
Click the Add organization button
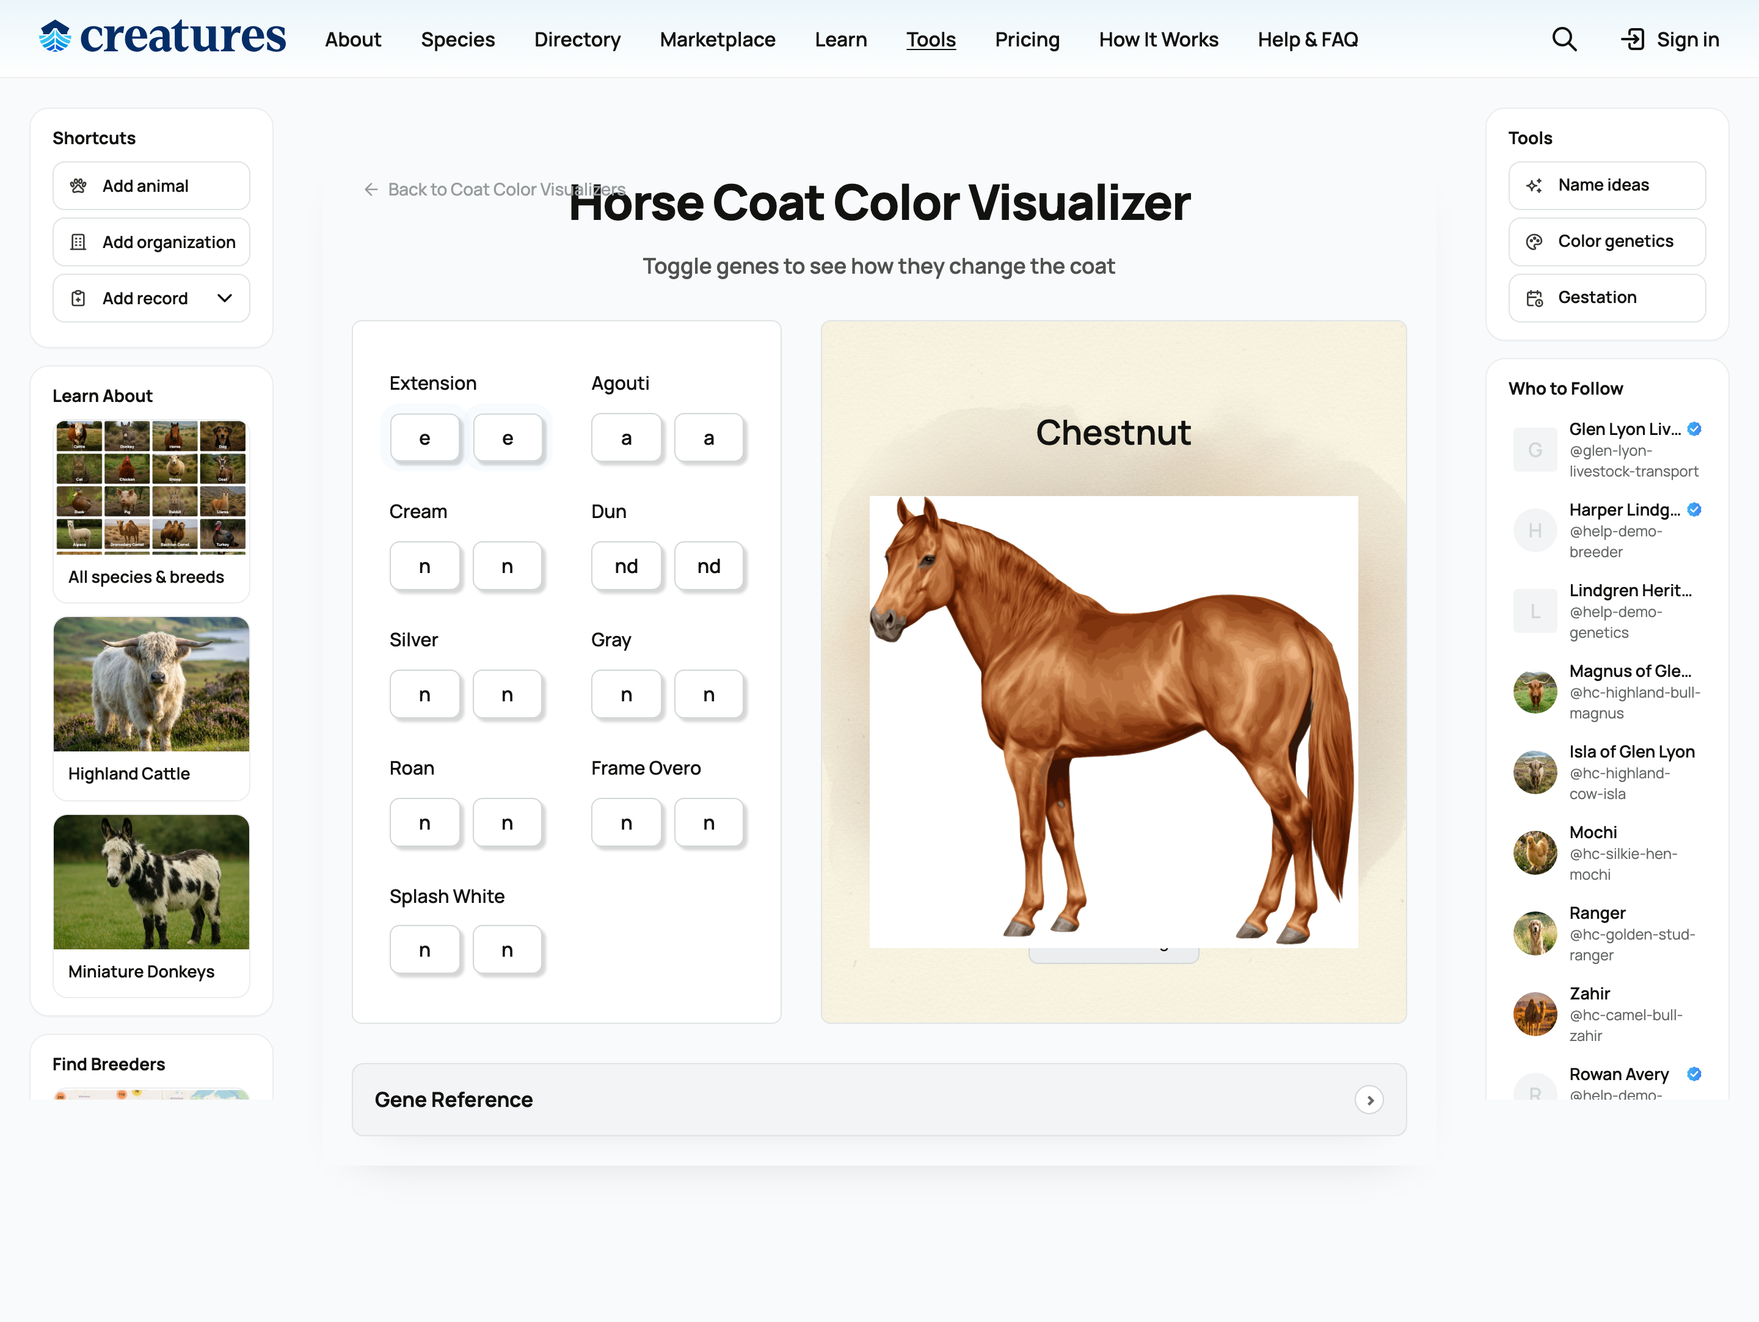tap(151, 242)
